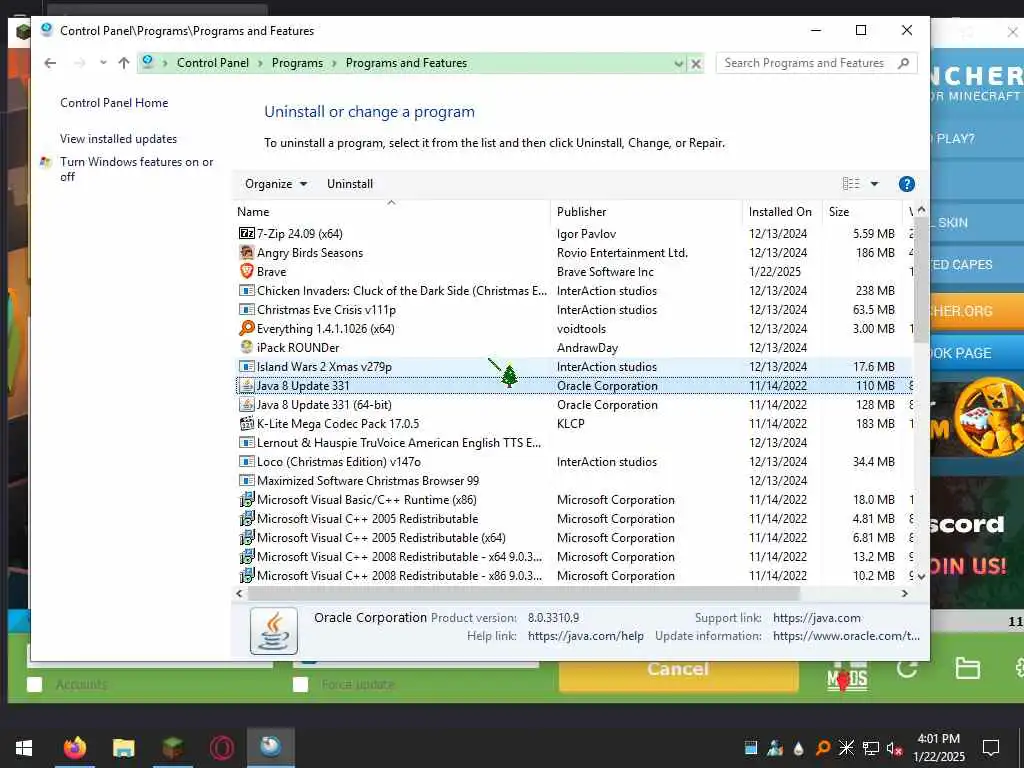Expand the view options dropdown arrow

coord(874,184)
